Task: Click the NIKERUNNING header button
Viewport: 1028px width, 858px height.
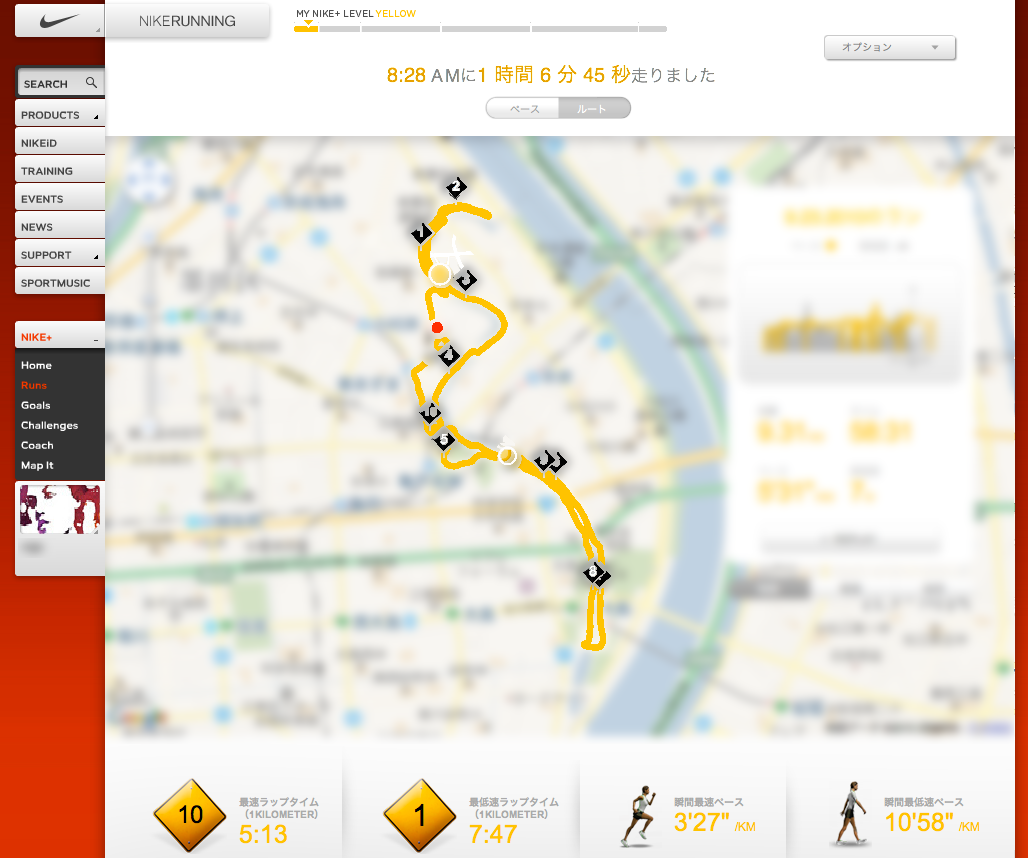Action: (187, 21)
